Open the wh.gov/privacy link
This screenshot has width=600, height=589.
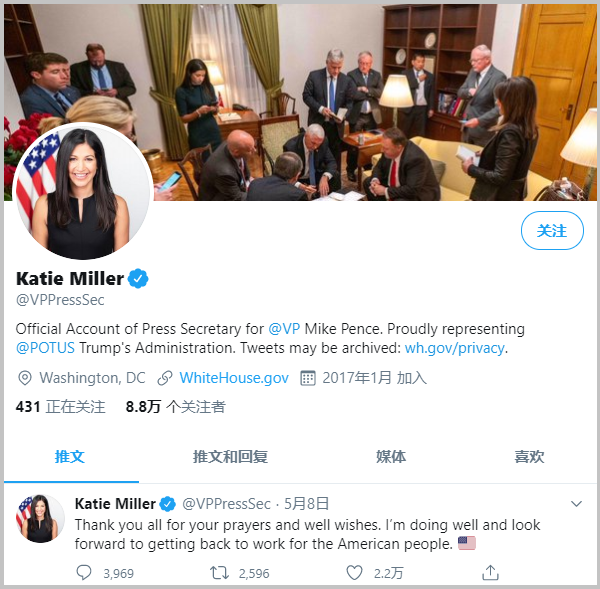(455, 348)
